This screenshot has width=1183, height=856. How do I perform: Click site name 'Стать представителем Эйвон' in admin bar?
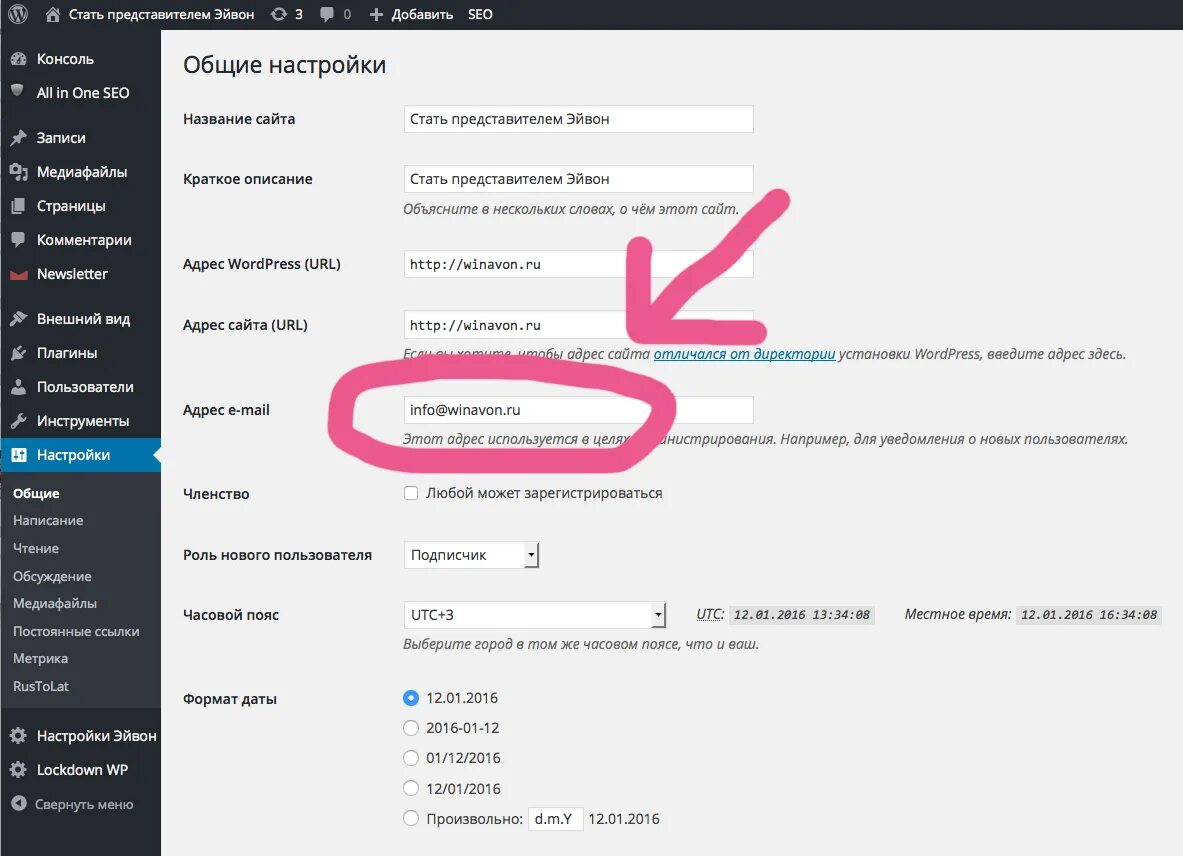pyautogui.click(x=161, y=14)
